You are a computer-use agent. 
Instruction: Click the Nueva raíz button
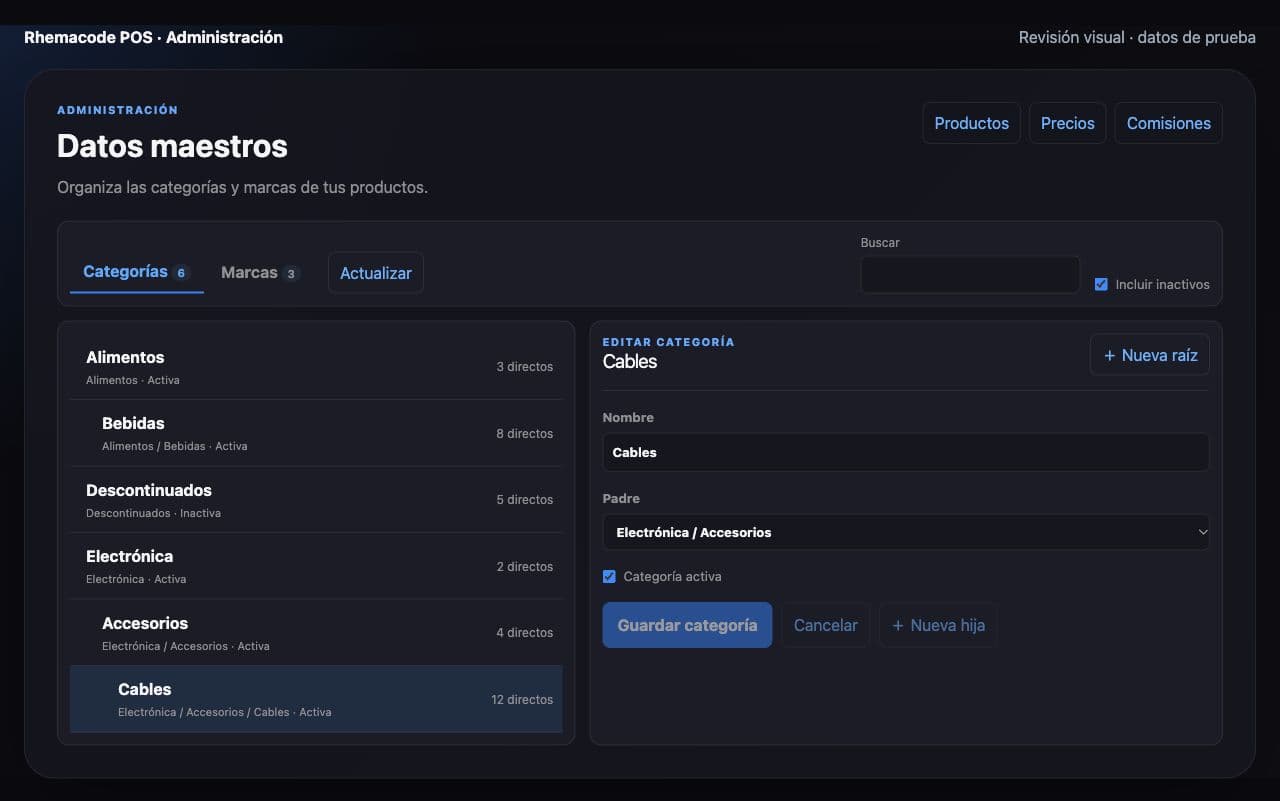(1150, 355)
